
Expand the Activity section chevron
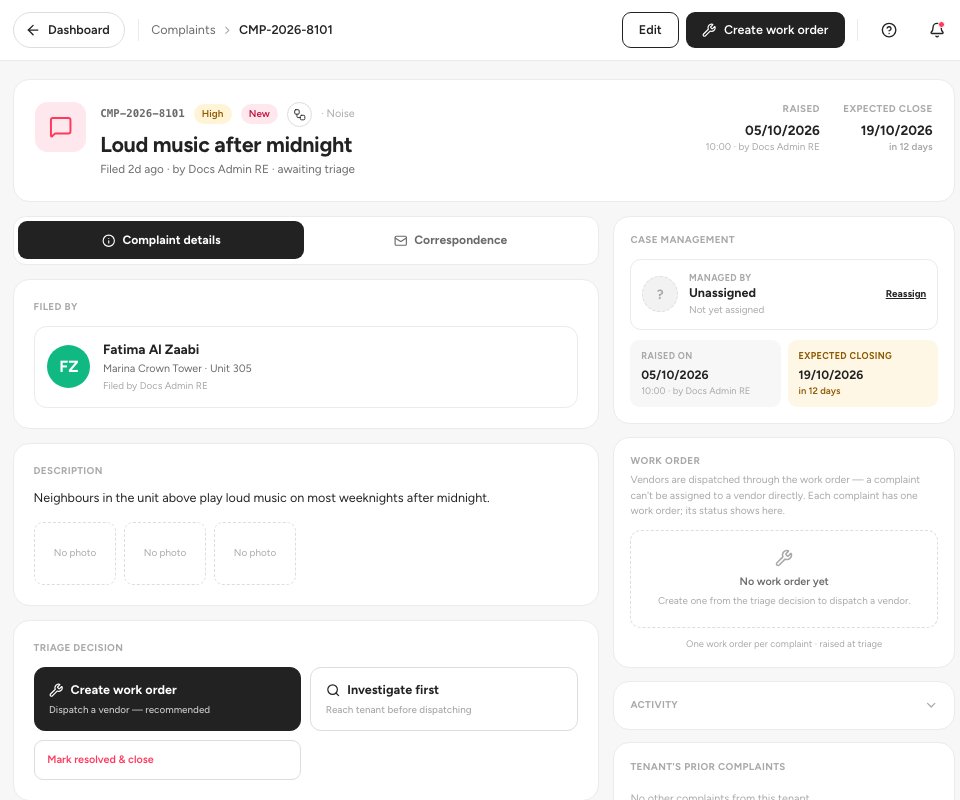931,705
